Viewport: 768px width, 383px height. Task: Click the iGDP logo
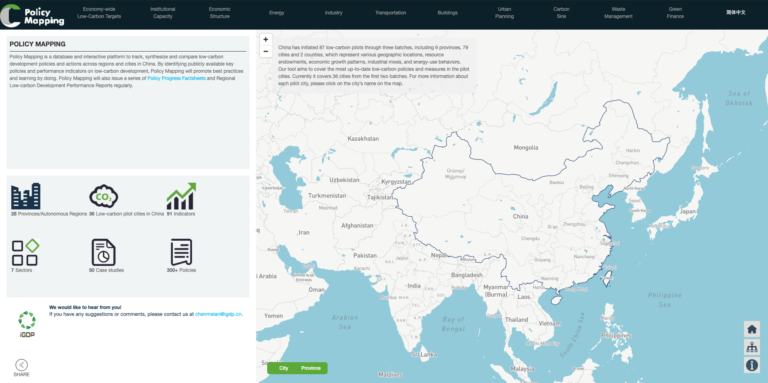coord(27,324)
